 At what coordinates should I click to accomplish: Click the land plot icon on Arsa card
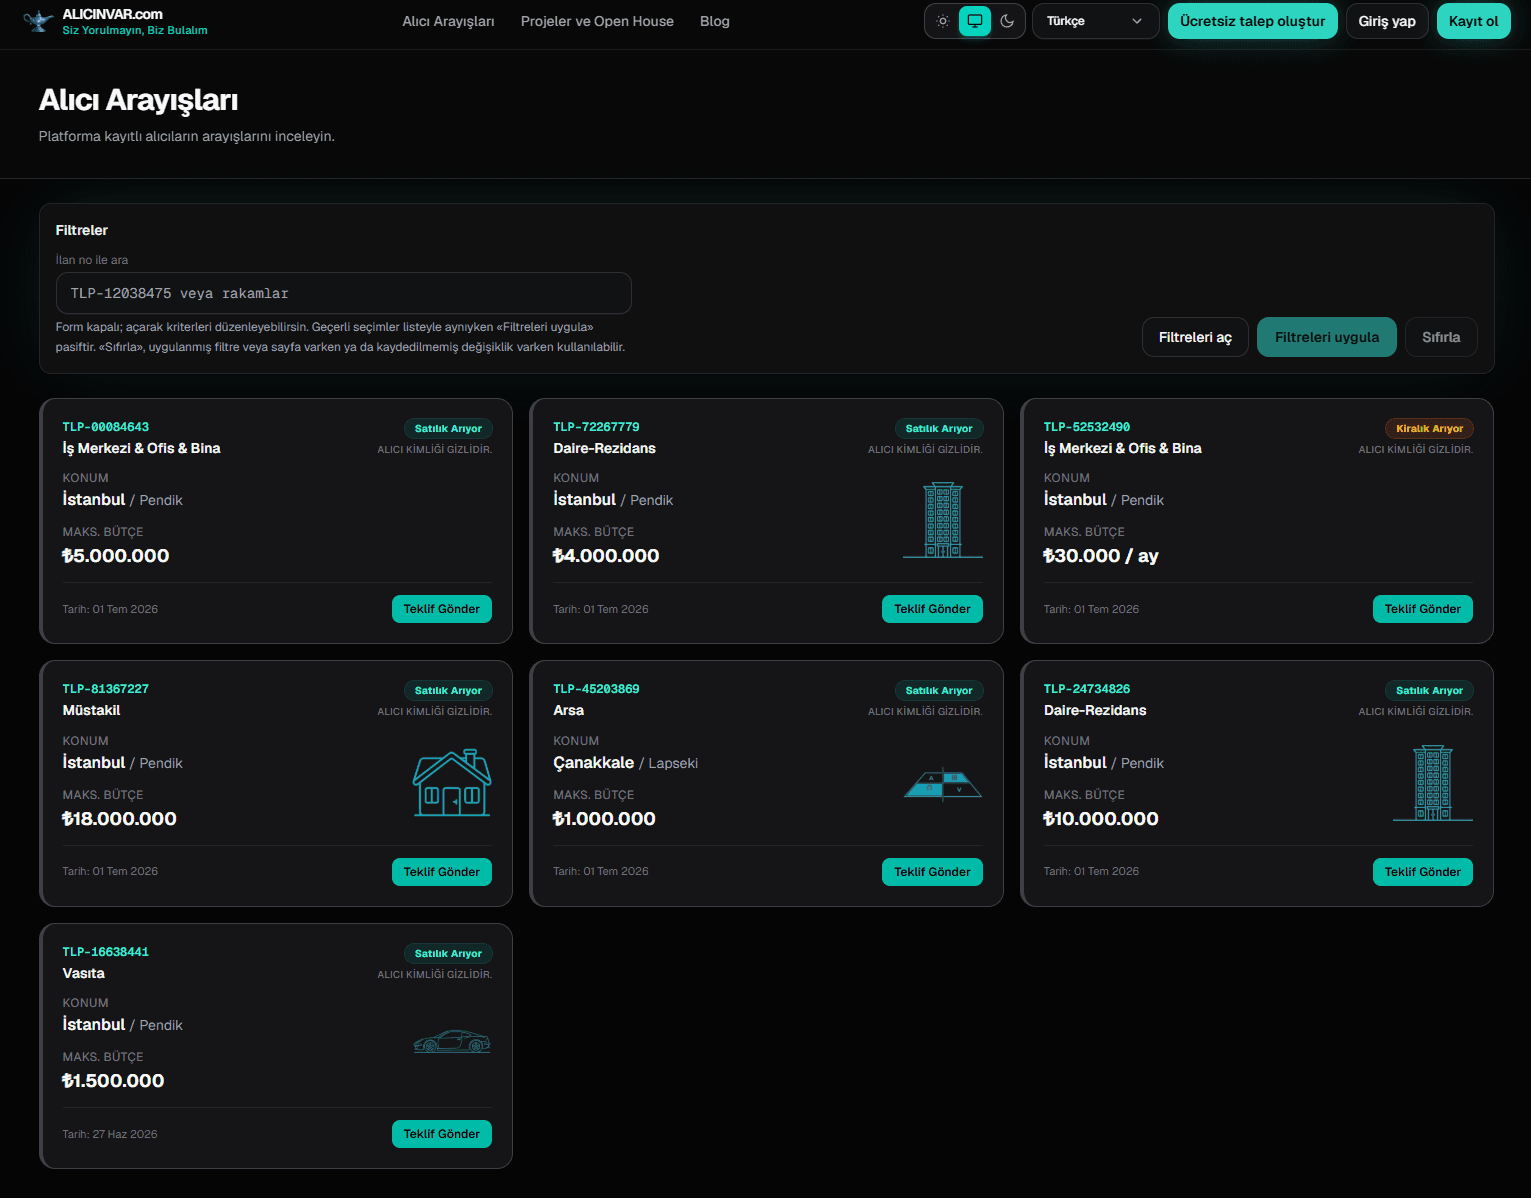tap(942, 784)
